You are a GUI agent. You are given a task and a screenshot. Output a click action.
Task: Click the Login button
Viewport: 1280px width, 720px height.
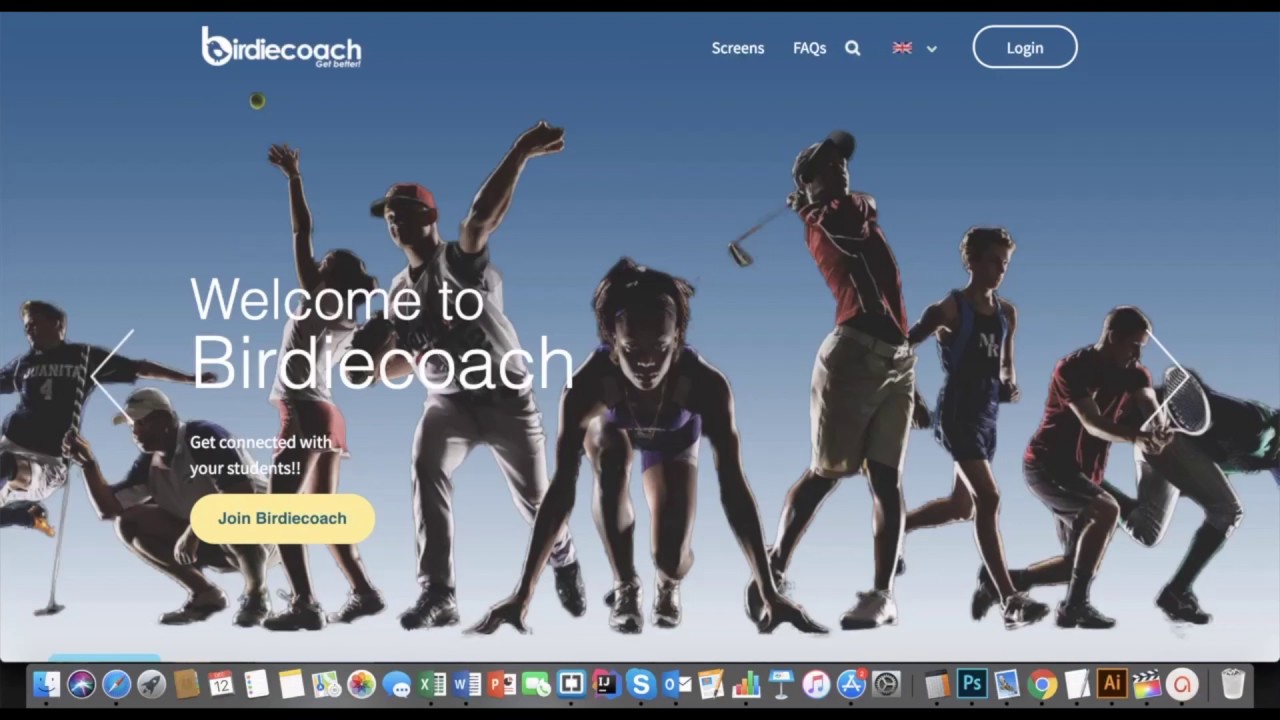coord(1025,47)
